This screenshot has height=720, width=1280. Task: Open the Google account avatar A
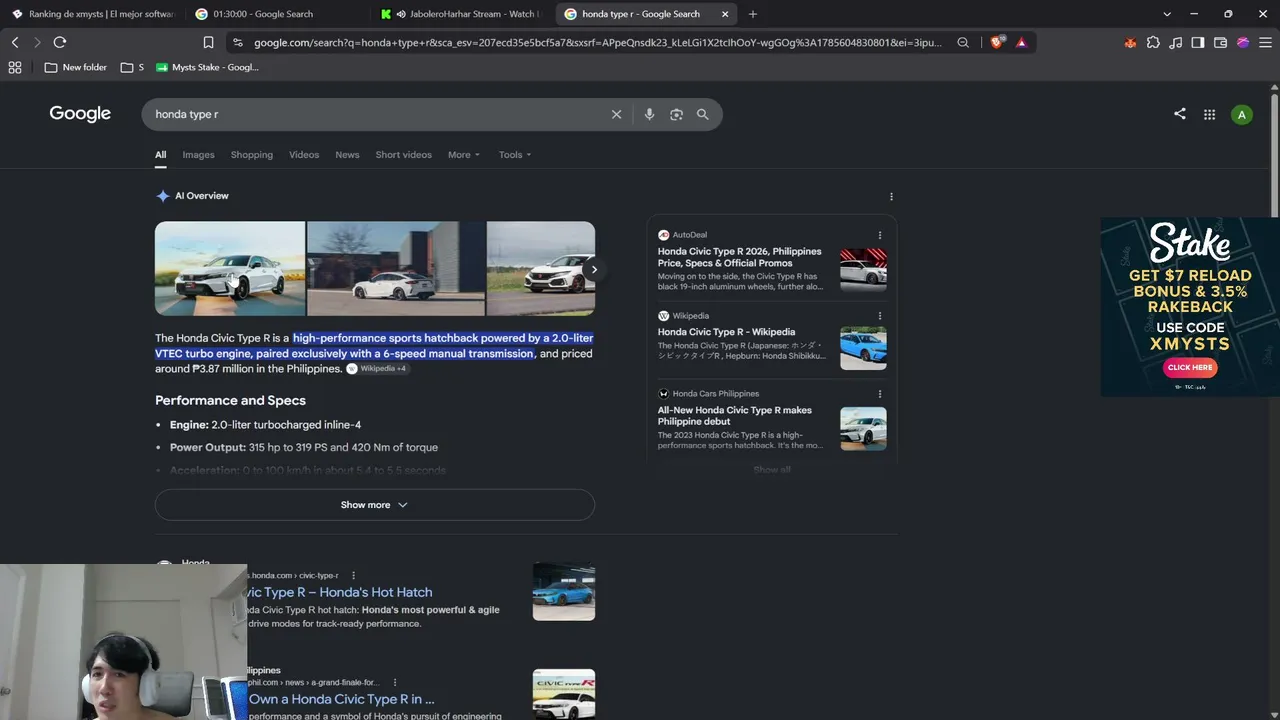(x=1242, y=115)
